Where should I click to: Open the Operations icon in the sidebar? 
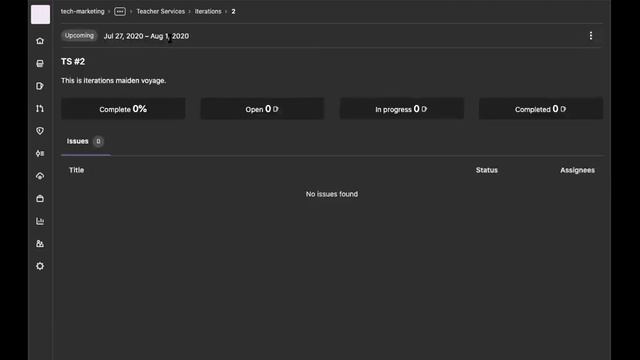(40, 153)
